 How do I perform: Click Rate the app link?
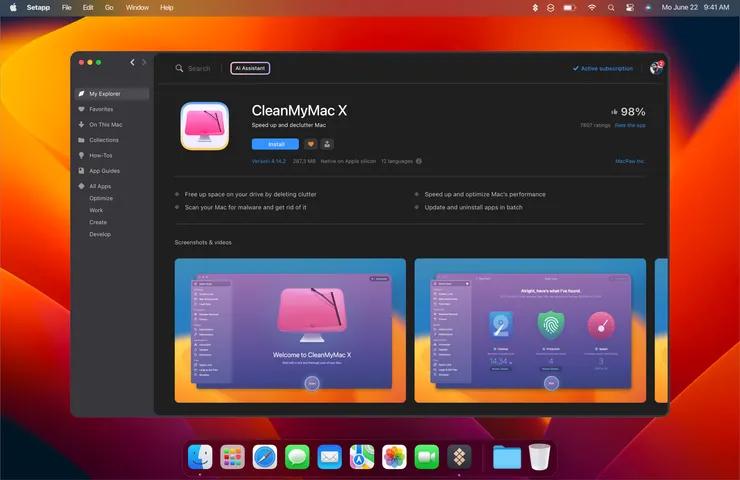tap(630, 125)
